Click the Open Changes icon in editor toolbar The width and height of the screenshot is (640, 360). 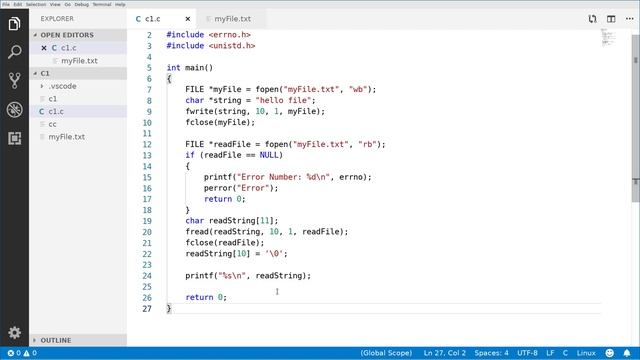(592, 19)
